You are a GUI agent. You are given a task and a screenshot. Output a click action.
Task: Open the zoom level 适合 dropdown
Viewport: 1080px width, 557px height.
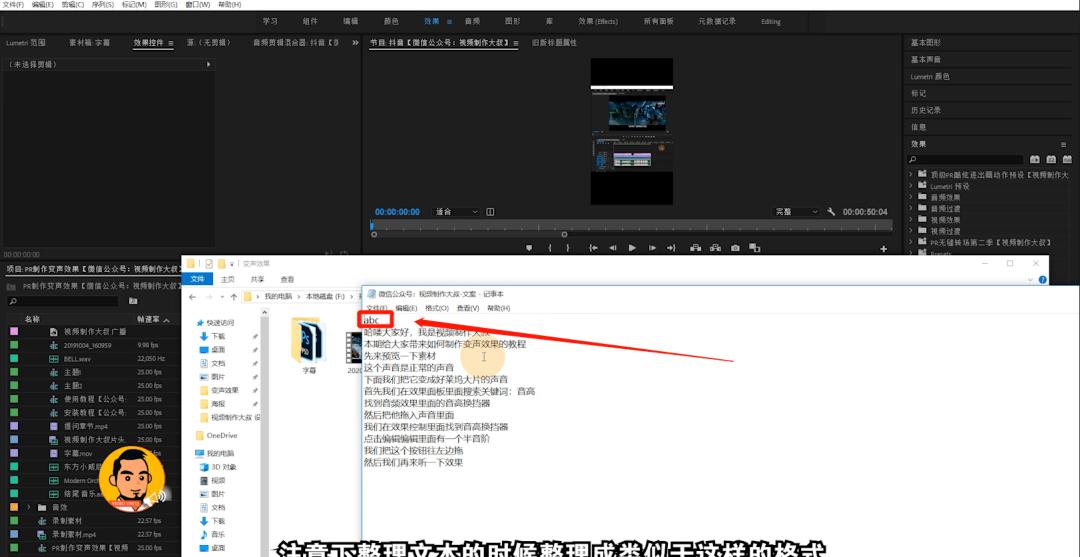pos(455,212)
